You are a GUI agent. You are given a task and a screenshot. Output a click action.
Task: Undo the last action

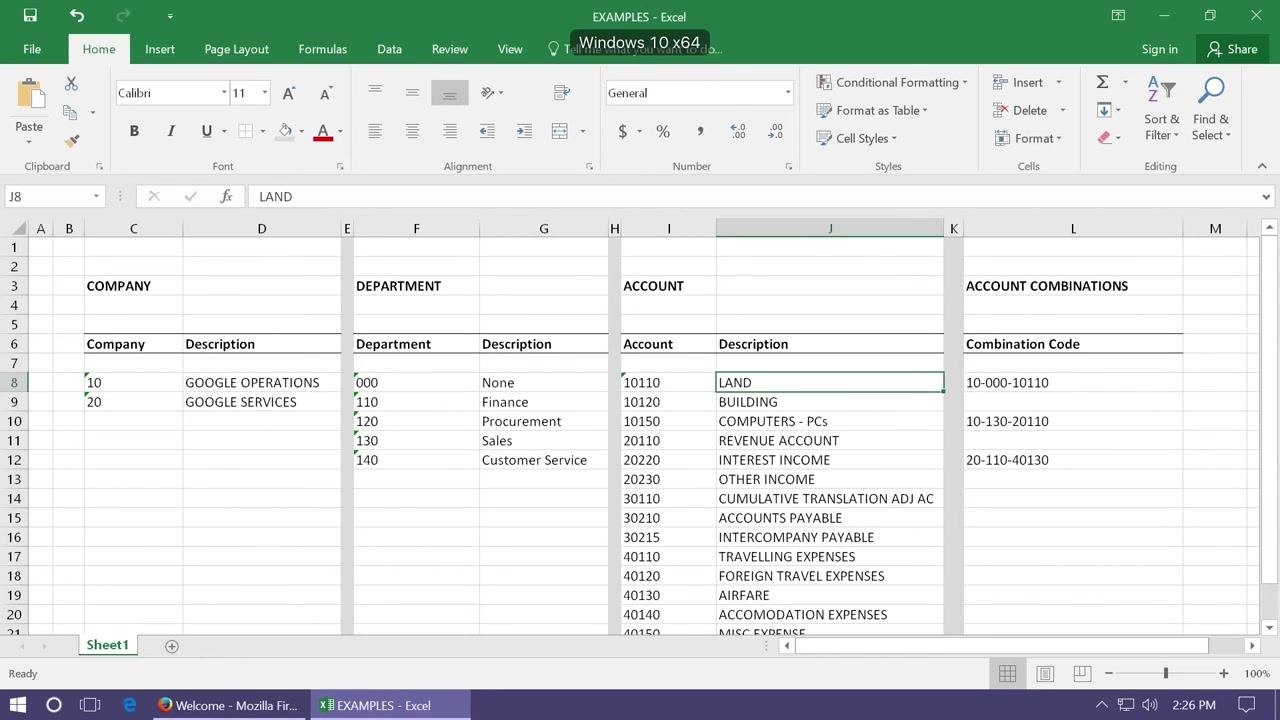pyautogui.click(x=77, y=16)
